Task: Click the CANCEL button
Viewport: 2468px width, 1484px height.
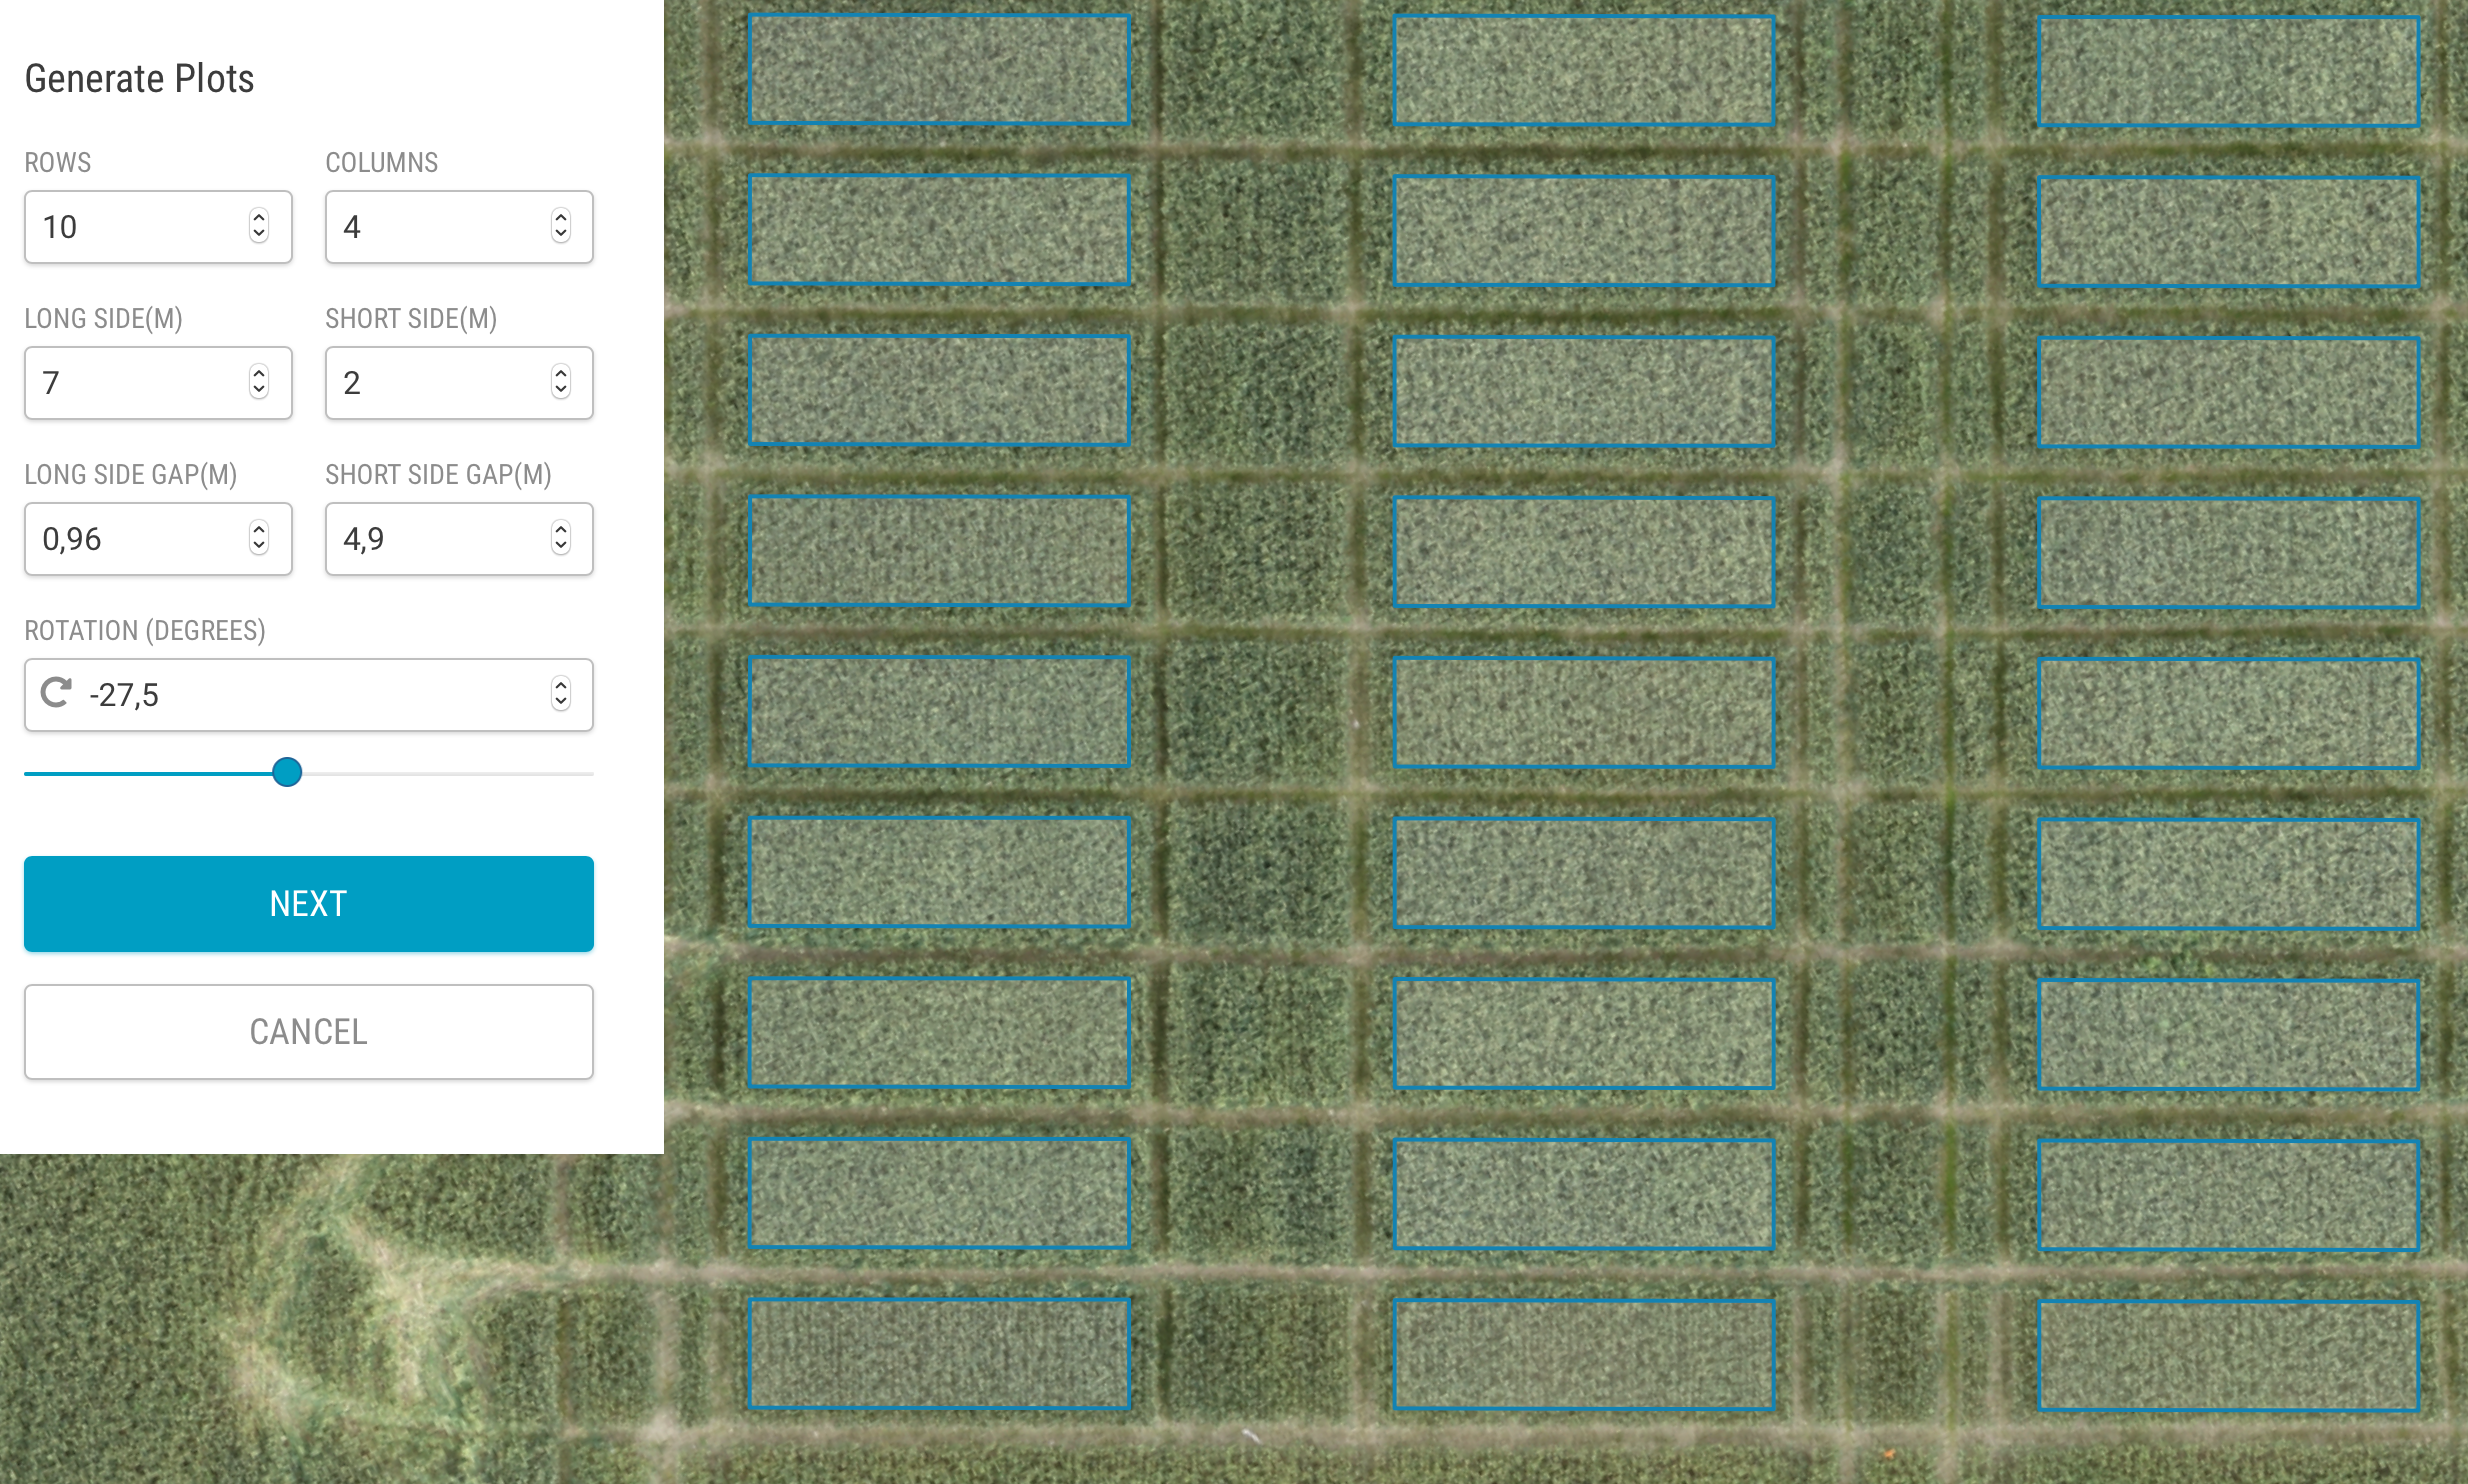Action: [x=309, y=1032]
